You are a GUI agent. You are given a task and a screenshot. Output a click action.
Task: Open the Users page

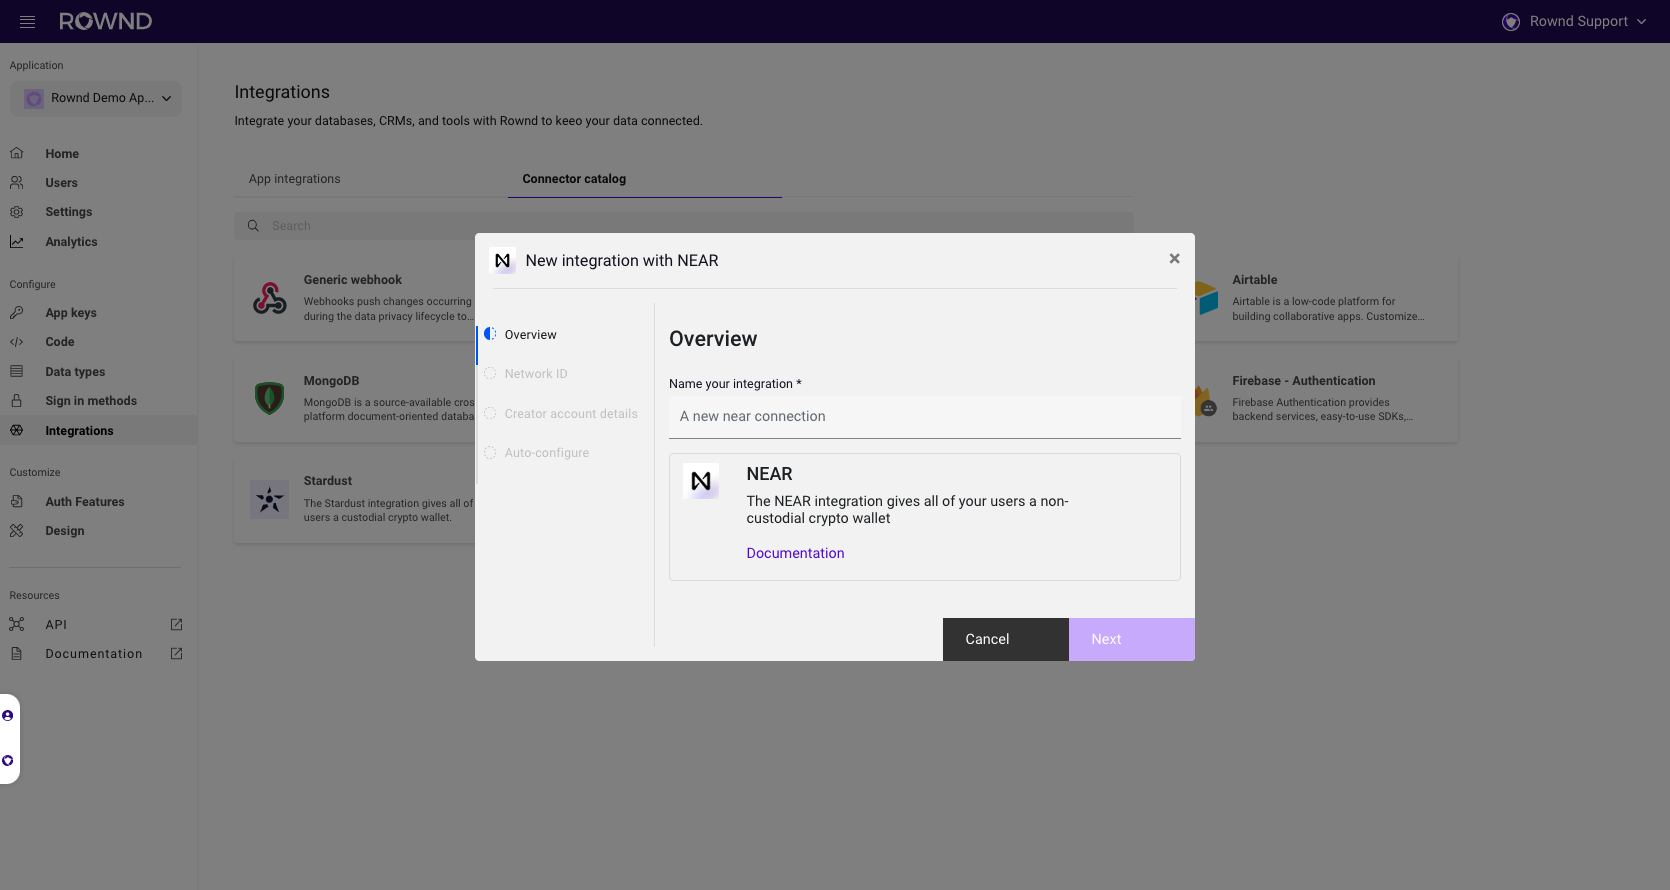(61, 183)
